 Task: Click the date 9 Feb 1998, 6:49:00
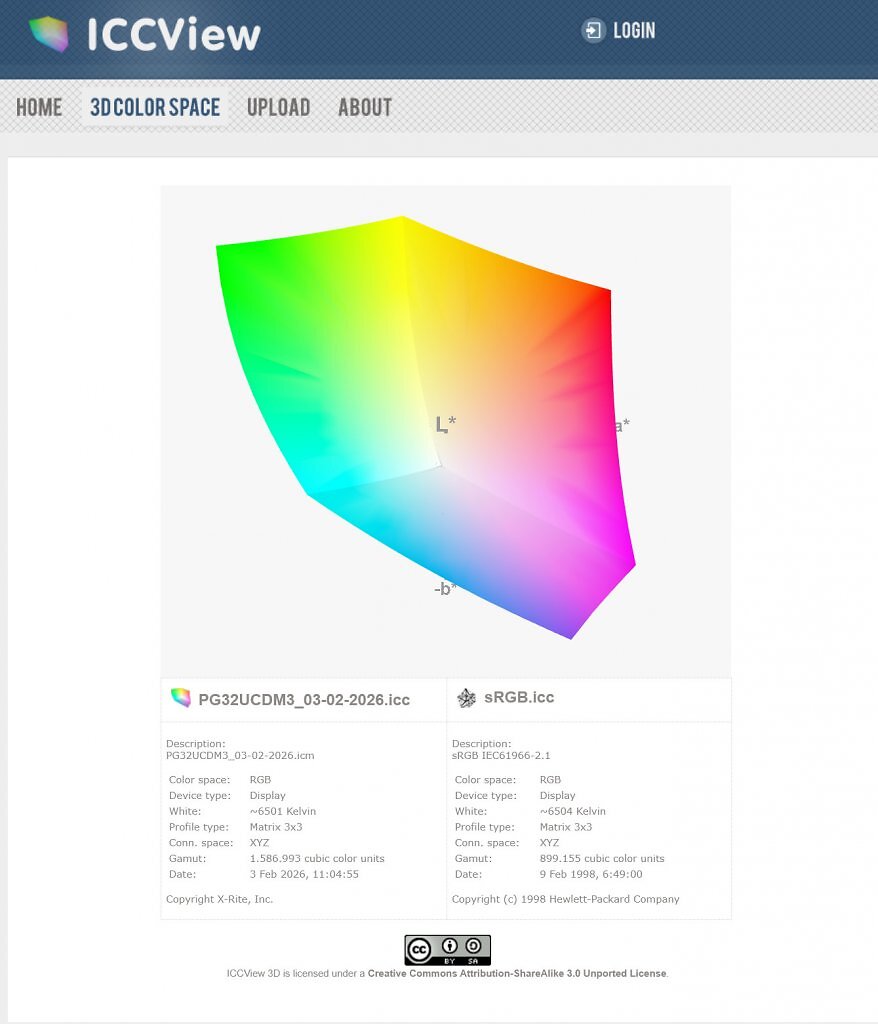[x=591, y=874]
